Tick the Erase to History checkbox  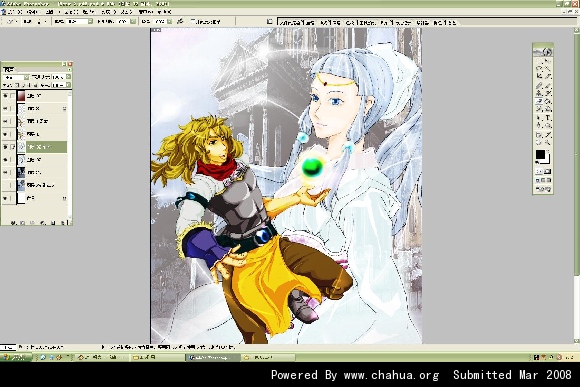click(193, 21)
